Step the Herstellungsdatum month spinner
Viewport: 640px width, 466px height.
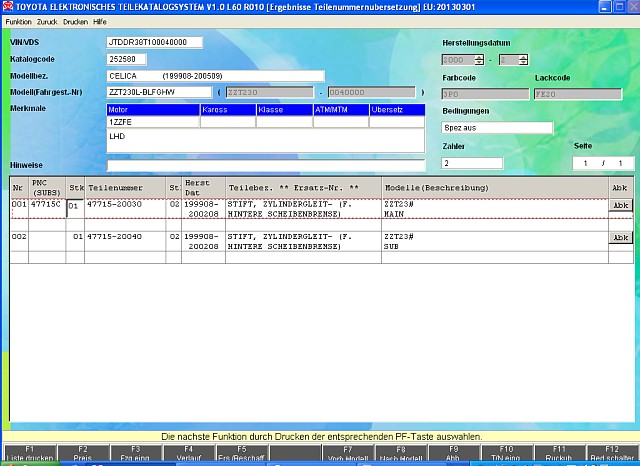coord(523,60)
